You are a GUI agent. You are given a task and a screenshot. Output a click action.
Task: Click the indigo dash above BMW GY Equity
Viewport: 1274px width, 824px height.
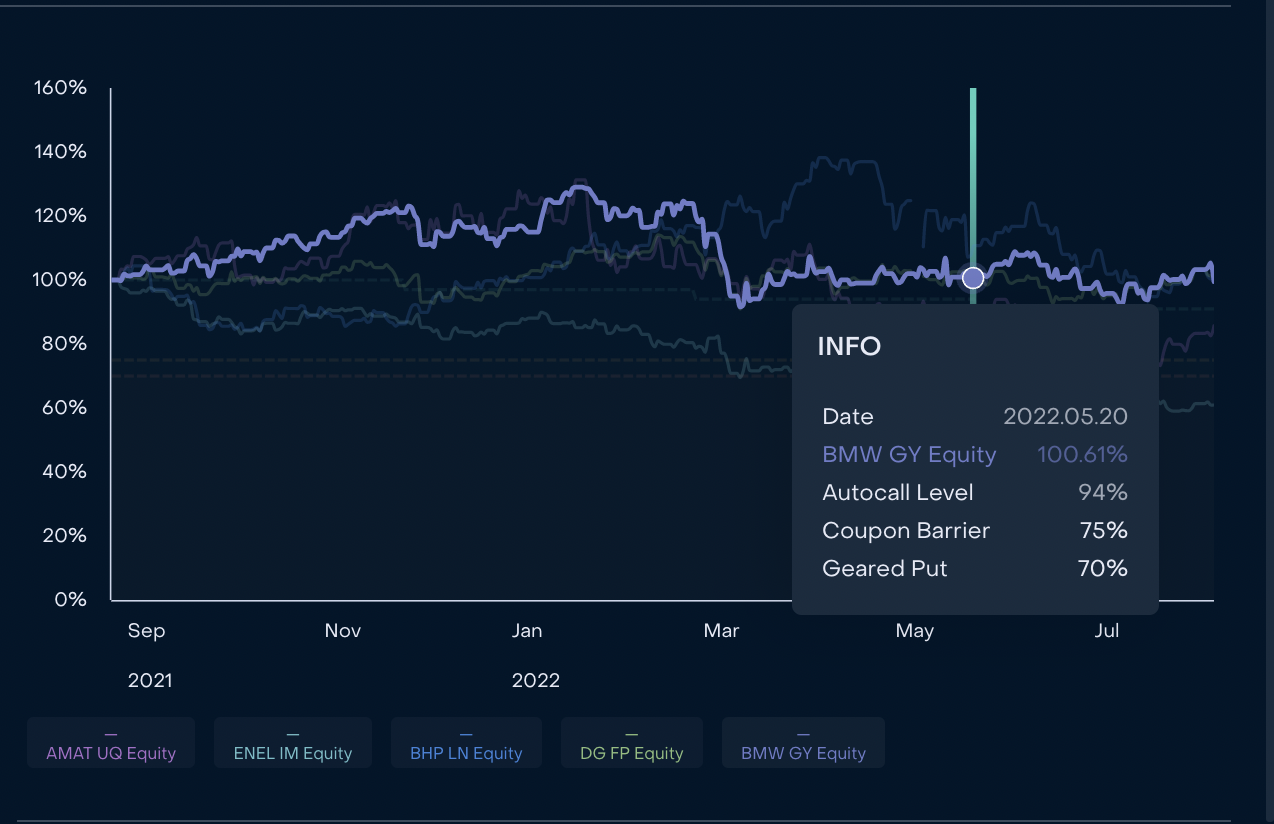(803, 735)
